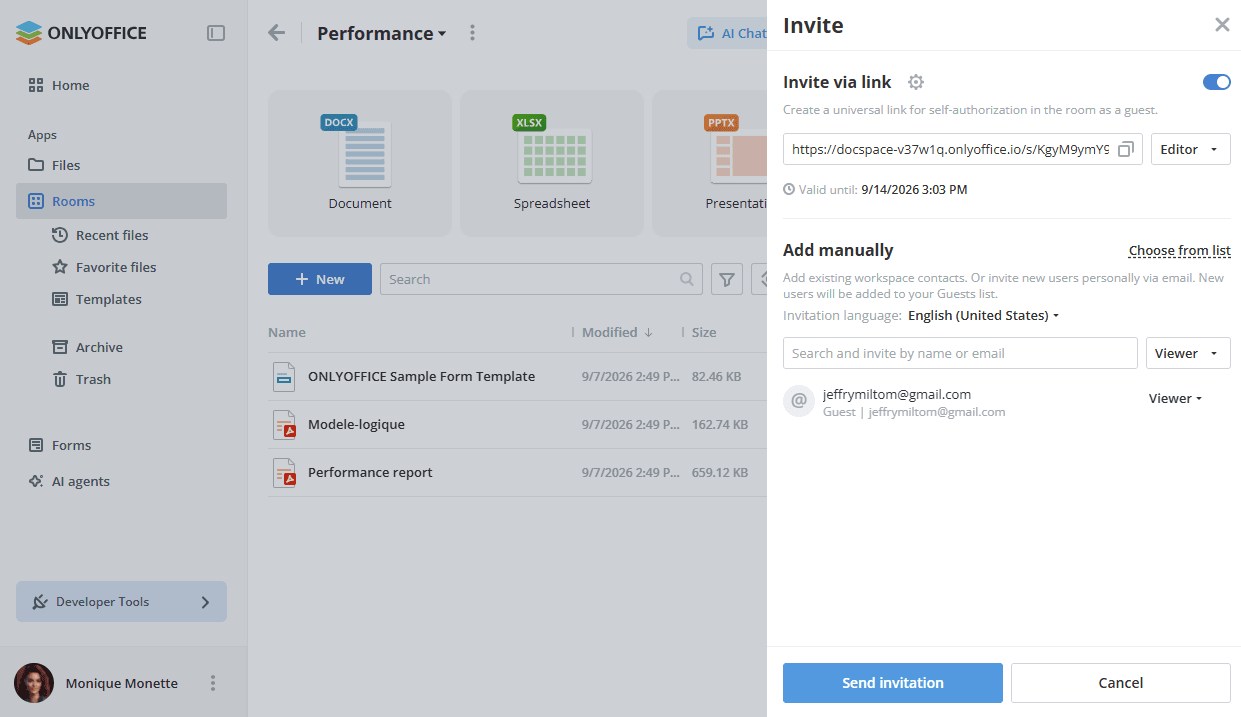Go to Templates in sidebar
Image resolution: width=1241 pixels, height=717 pixels.
click(109, 299)
